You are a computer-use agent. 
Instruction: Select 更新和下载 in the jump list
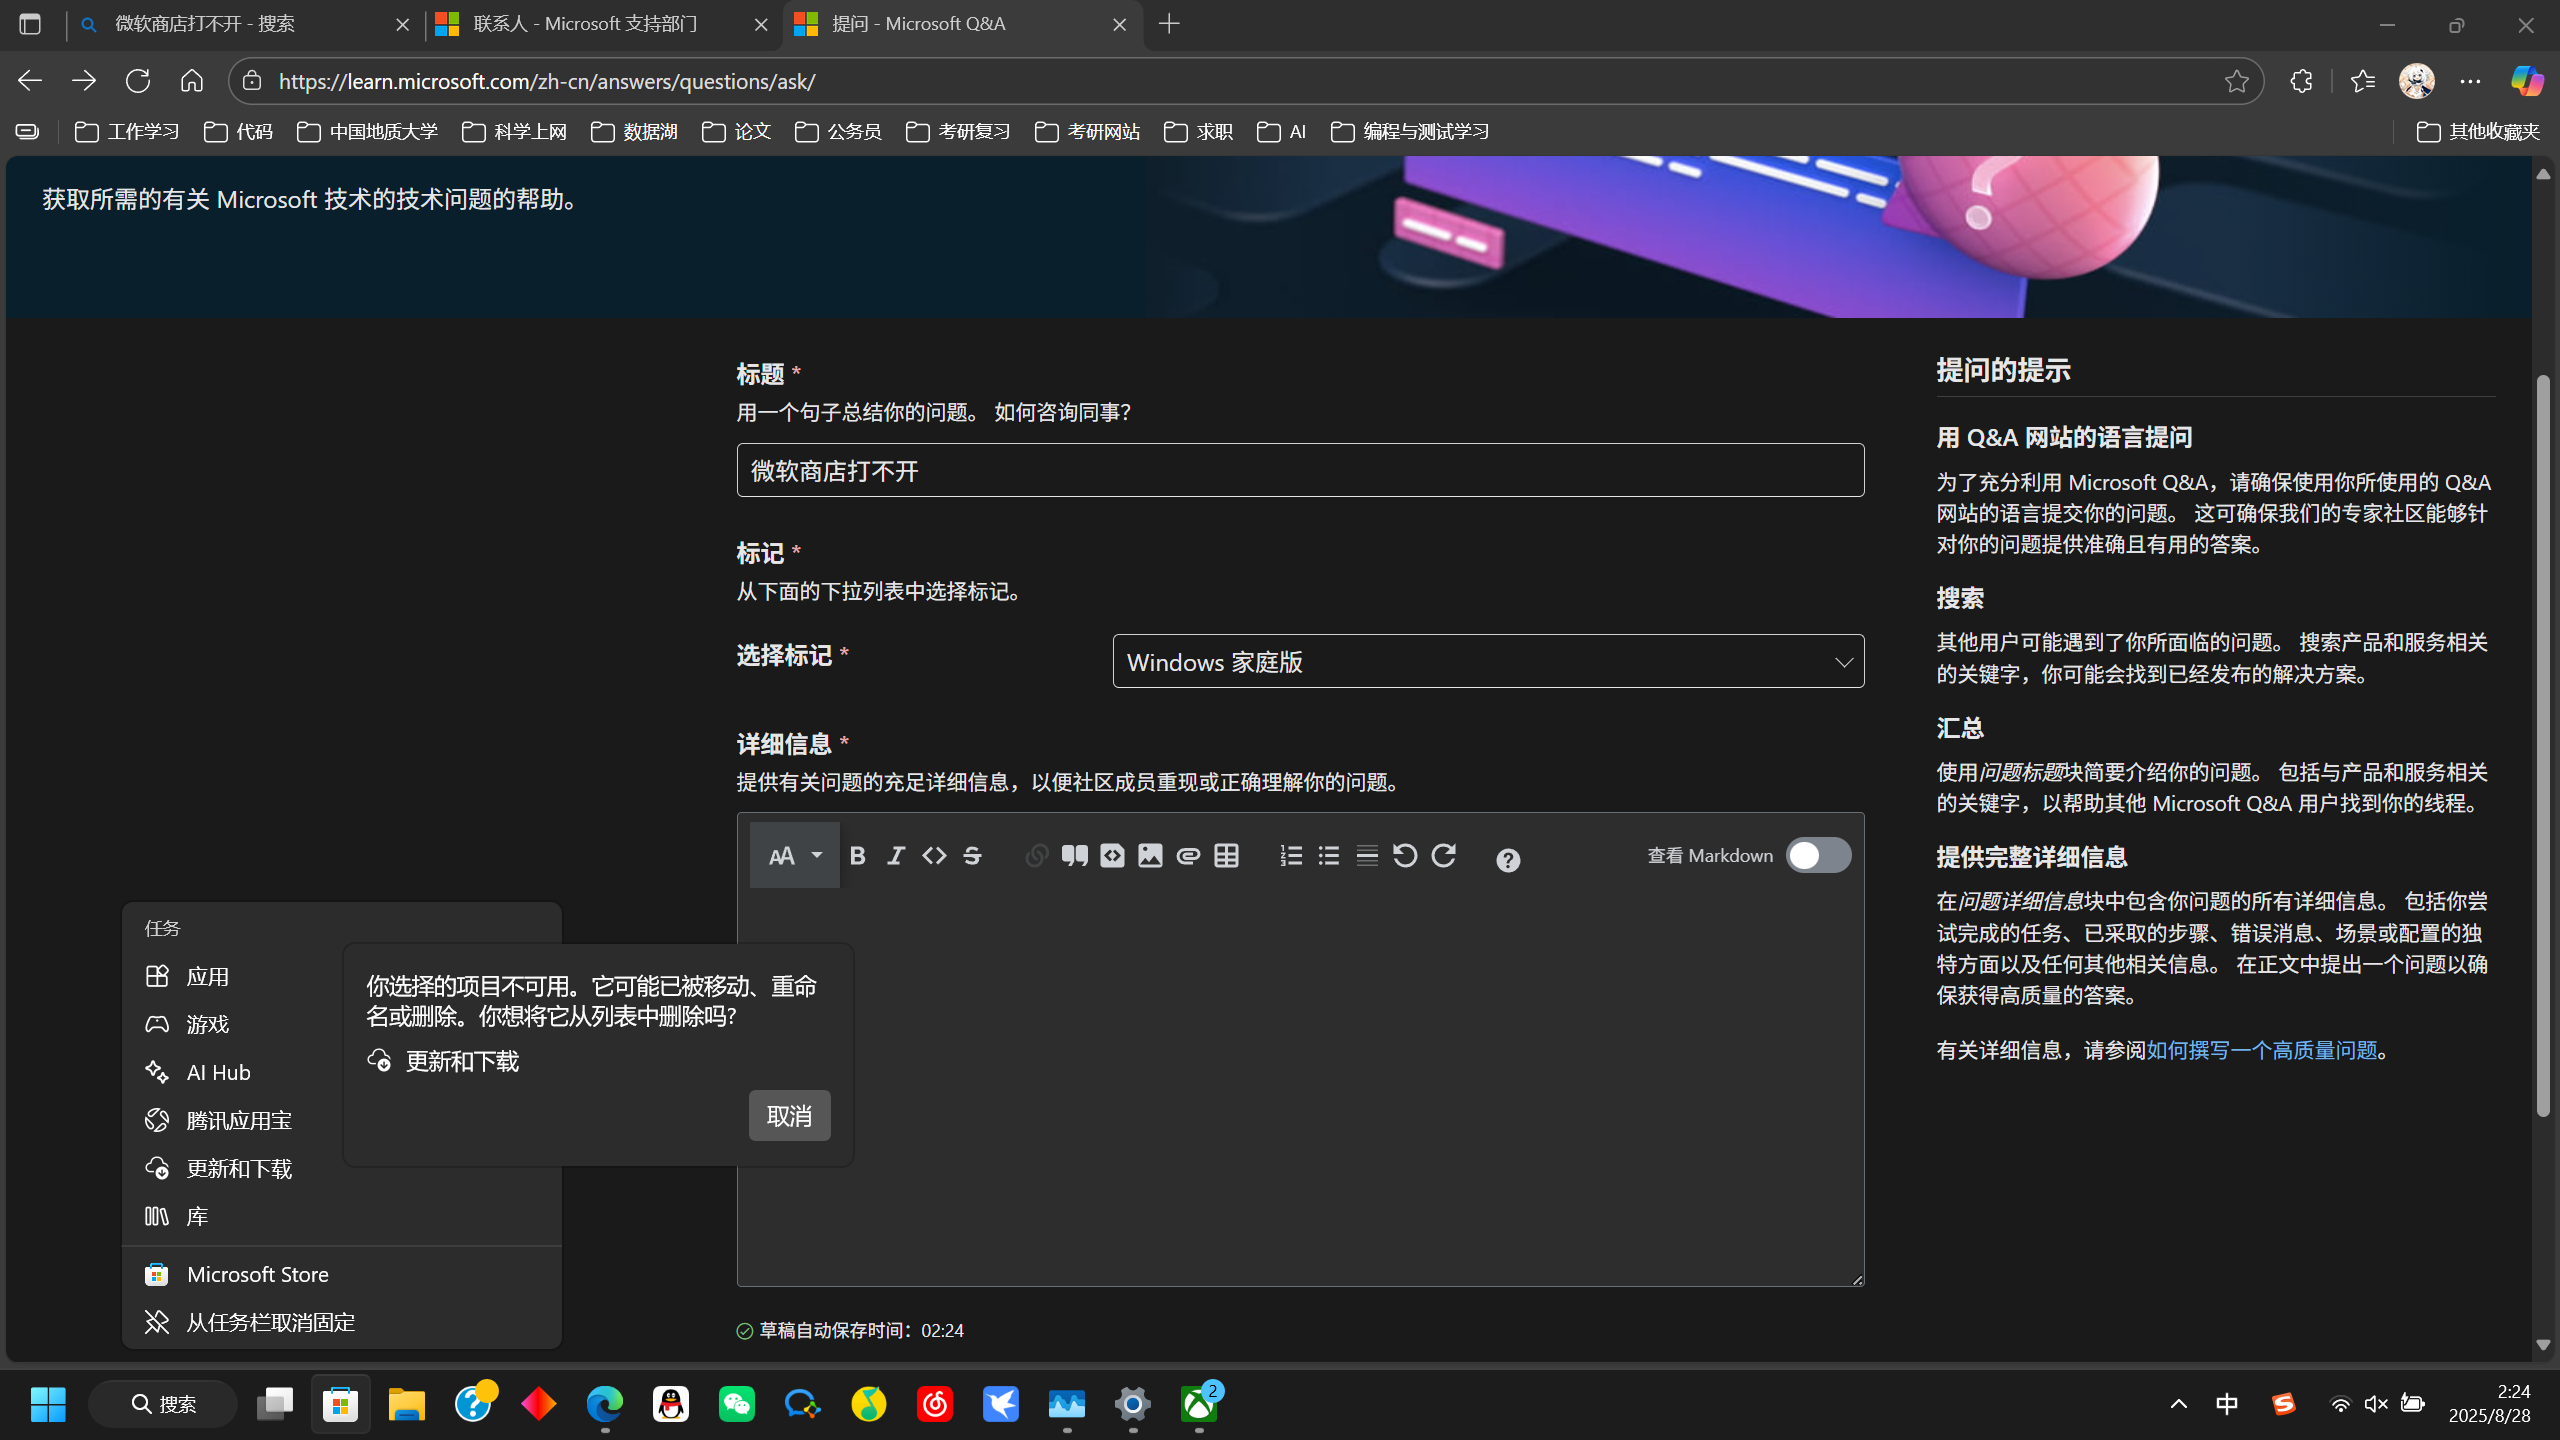342,1168
